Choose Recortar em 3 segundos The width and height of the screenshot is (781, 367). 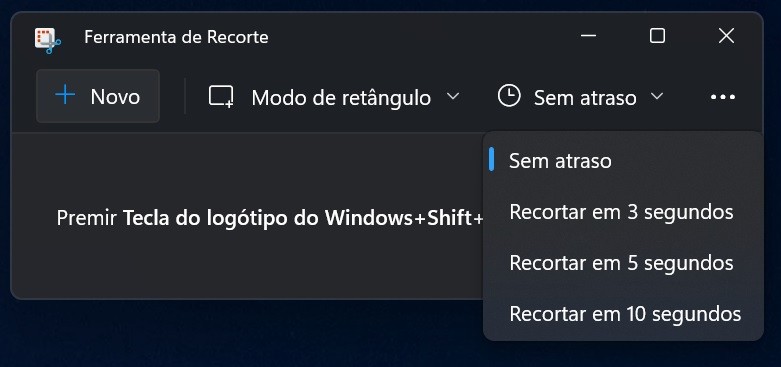point(623,212)
